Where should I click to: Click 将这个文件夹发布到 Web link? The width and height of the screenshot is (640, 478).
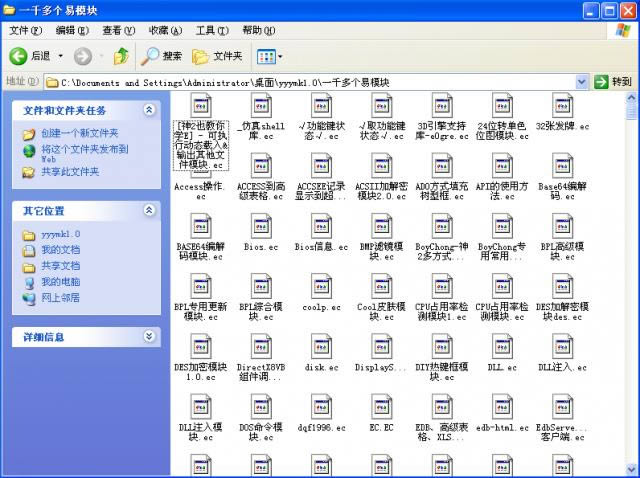[85, 153]
